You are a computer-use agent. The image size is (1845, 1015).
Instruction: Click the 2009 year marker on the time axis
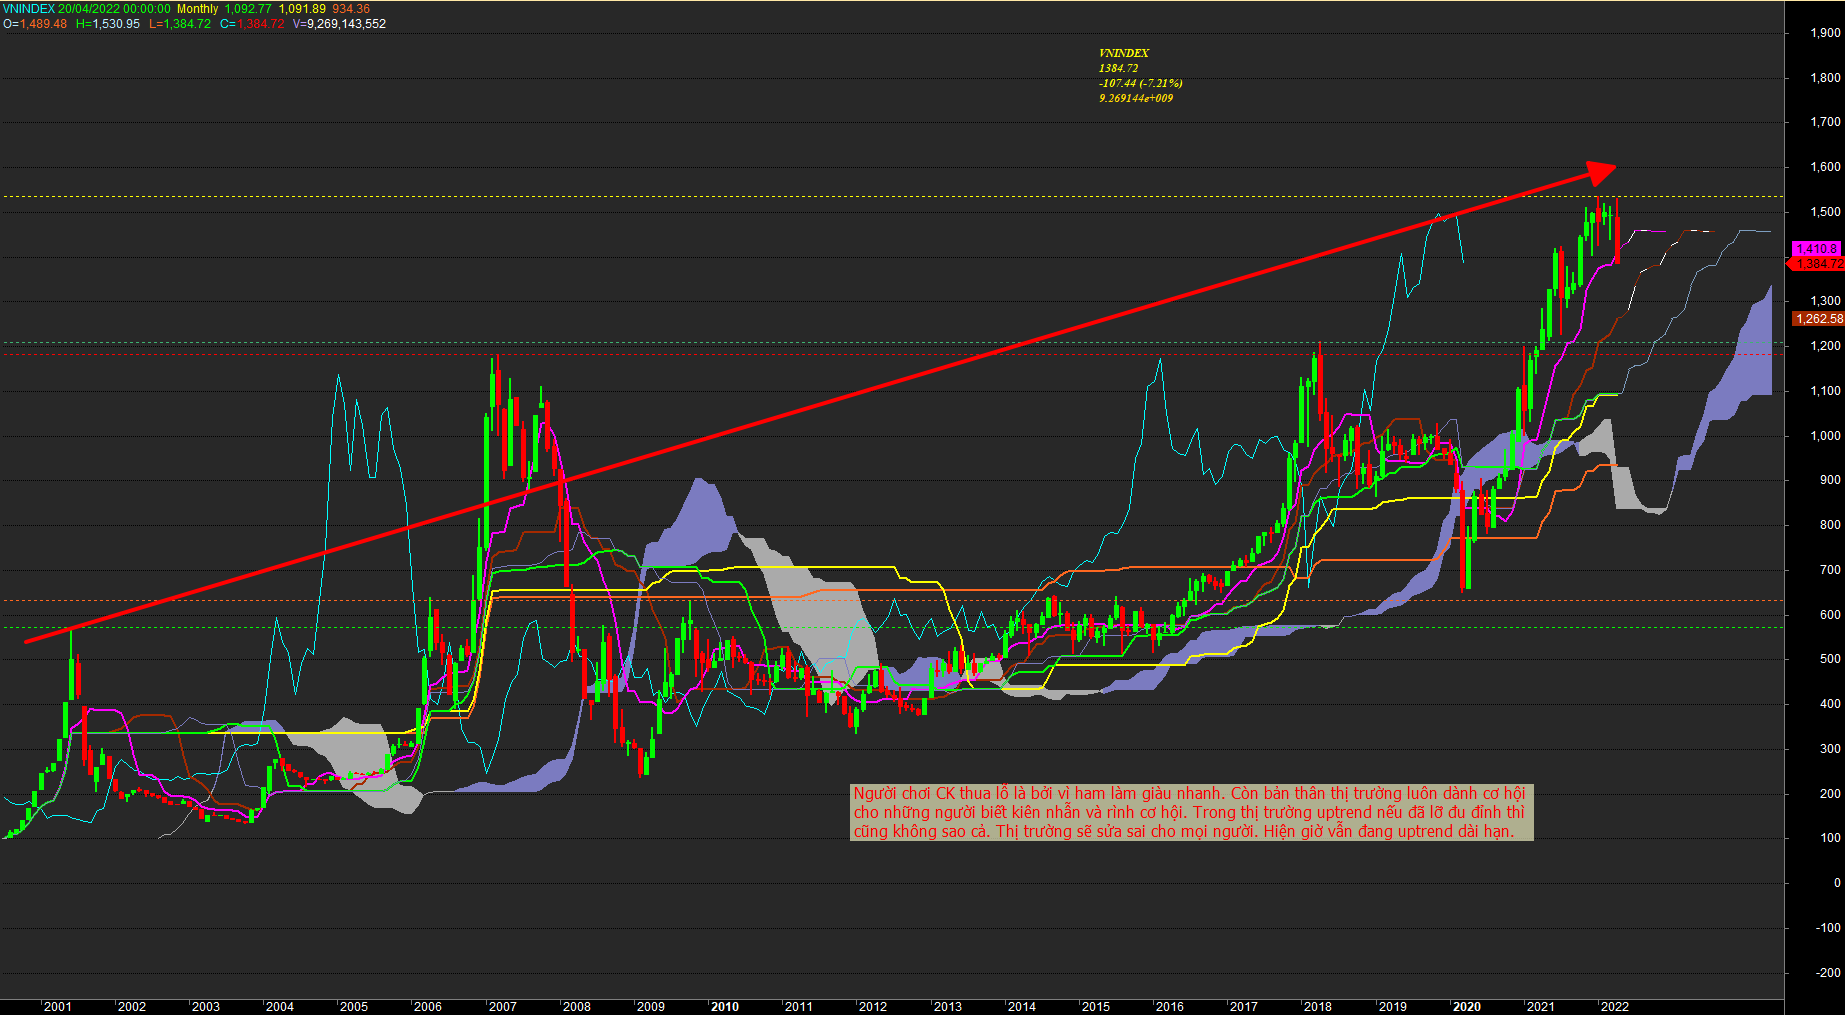pos(651,1007)
